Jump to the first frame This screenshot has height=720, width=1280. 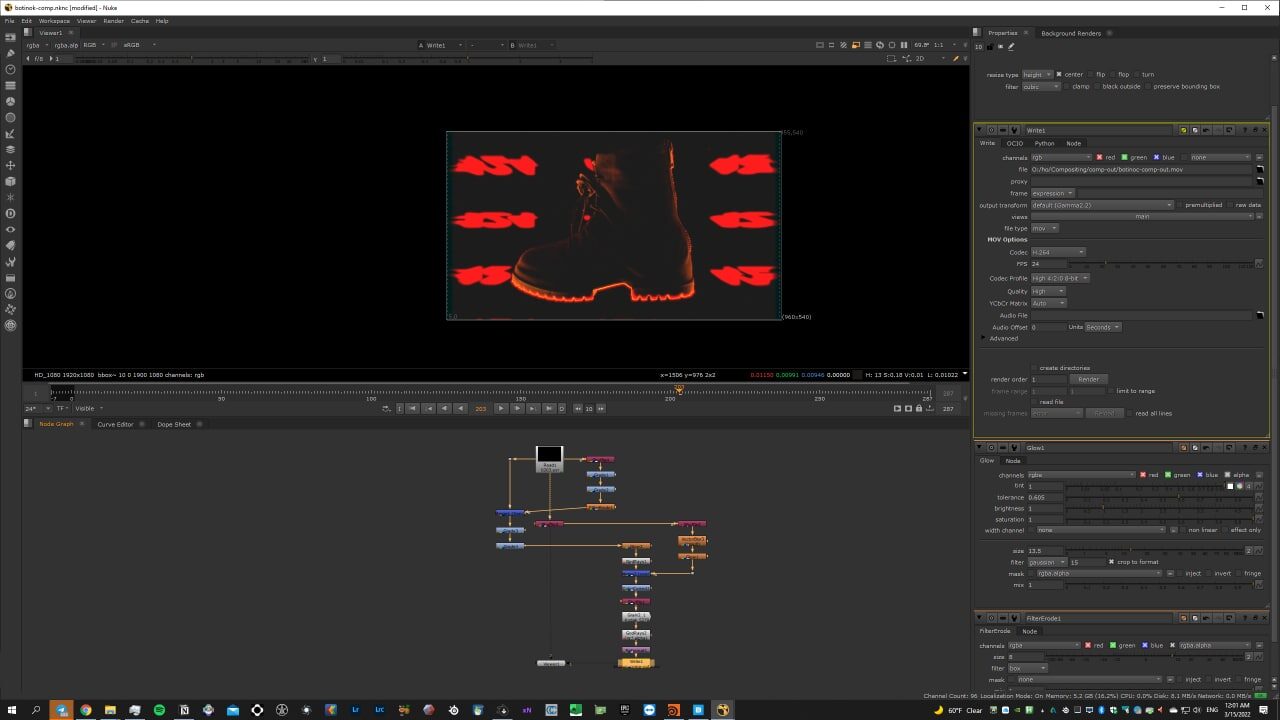tap(411, 408)
